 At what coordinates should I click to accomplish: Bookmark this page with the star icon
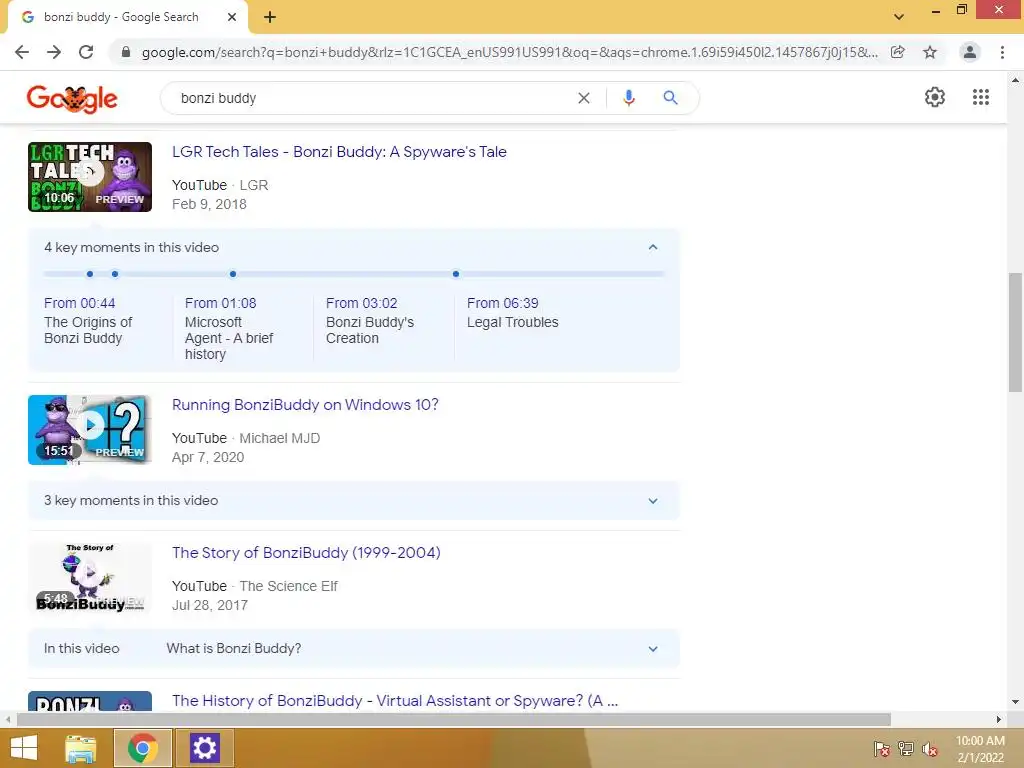[x=930, y=52]
